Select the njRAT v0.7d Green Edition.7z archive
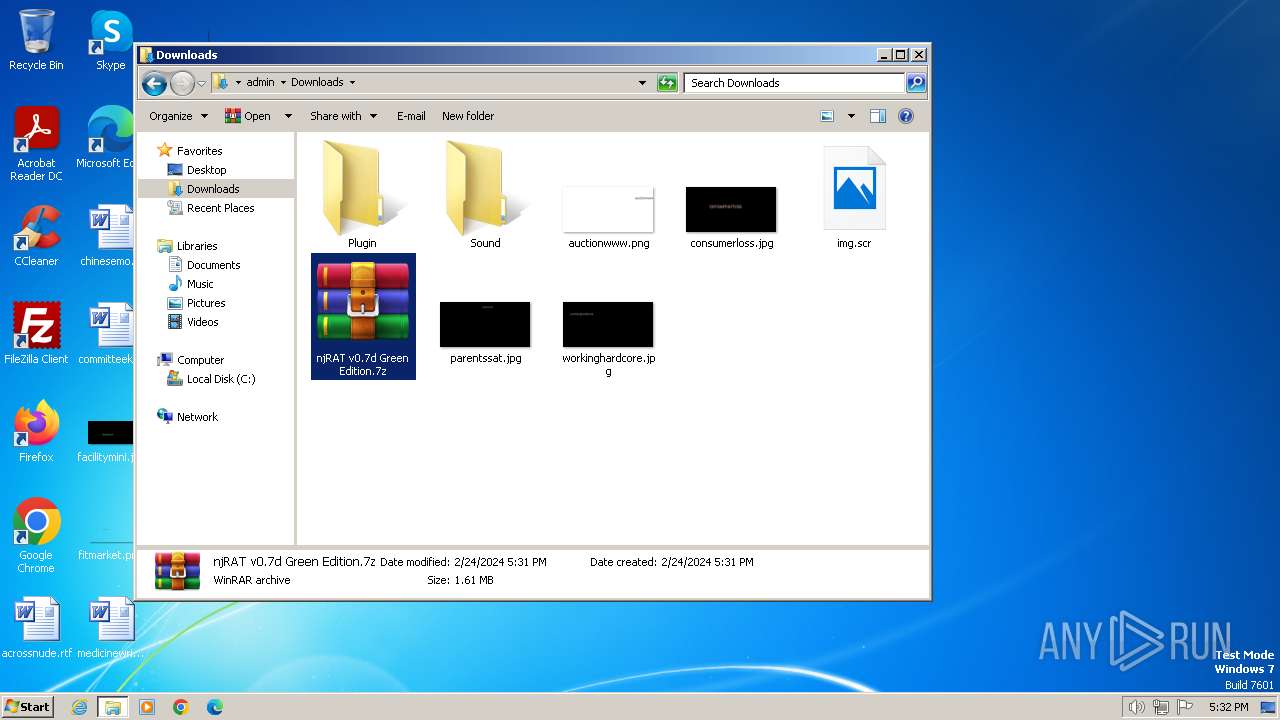 coord(363,316)
